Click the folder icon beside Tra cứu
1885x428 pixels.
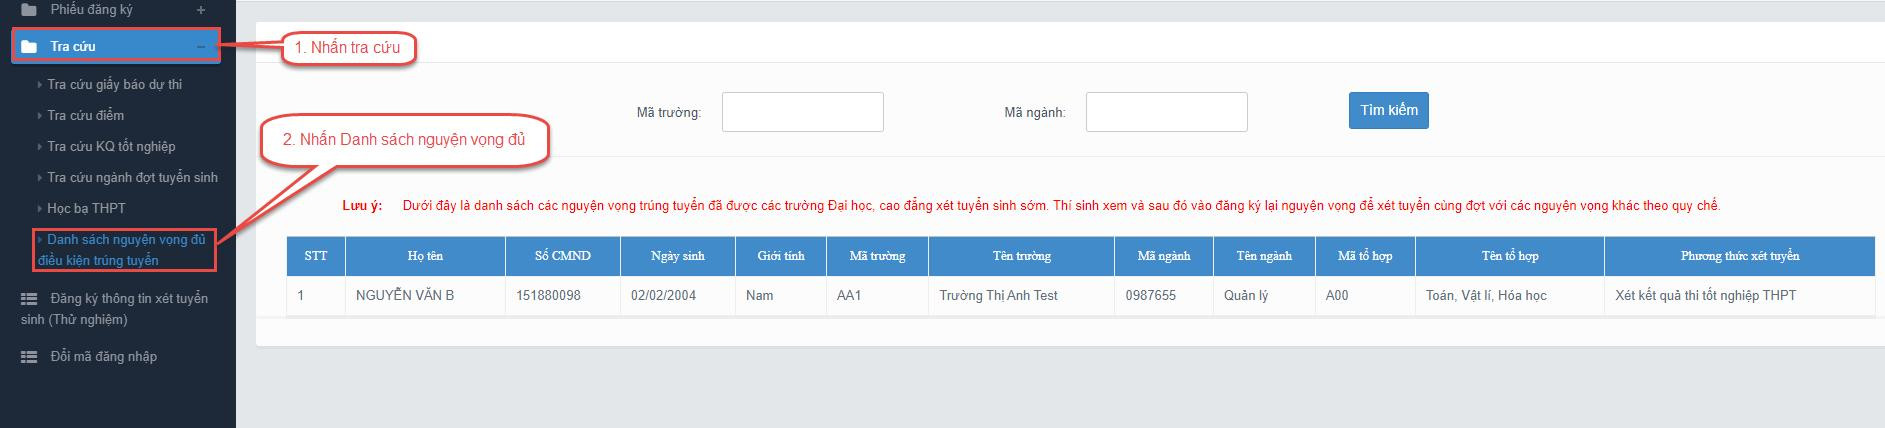pos(29,47)
